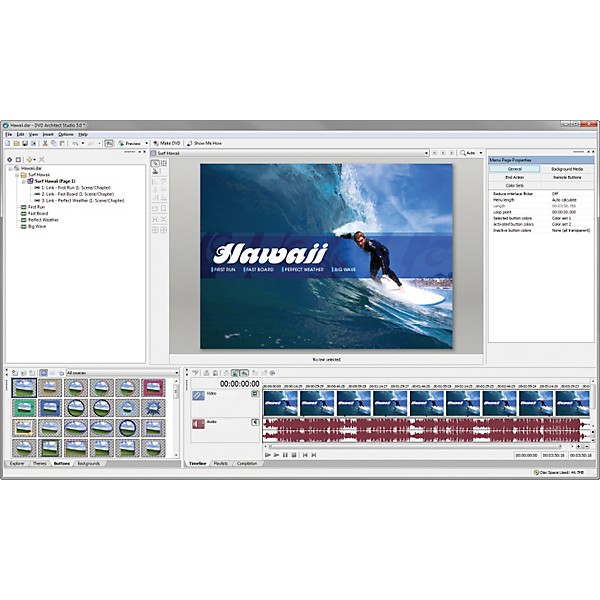This screenshot has width=600, height=600.
Task: Click the Audio track speaker icon
Action: pyautogui.click(x=198, y=424)
